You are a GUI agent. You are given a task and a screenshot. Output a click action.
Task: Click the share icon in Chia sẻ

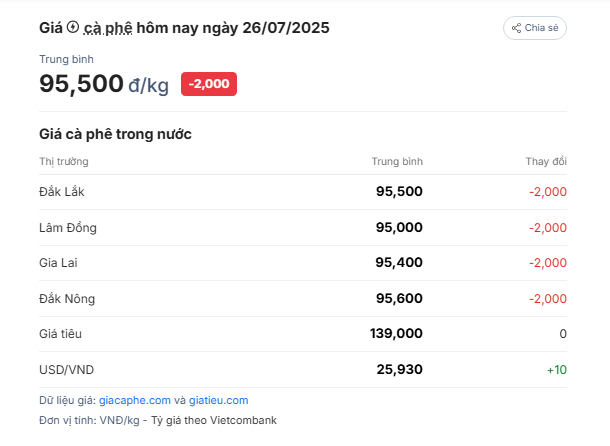coord(516,28)
